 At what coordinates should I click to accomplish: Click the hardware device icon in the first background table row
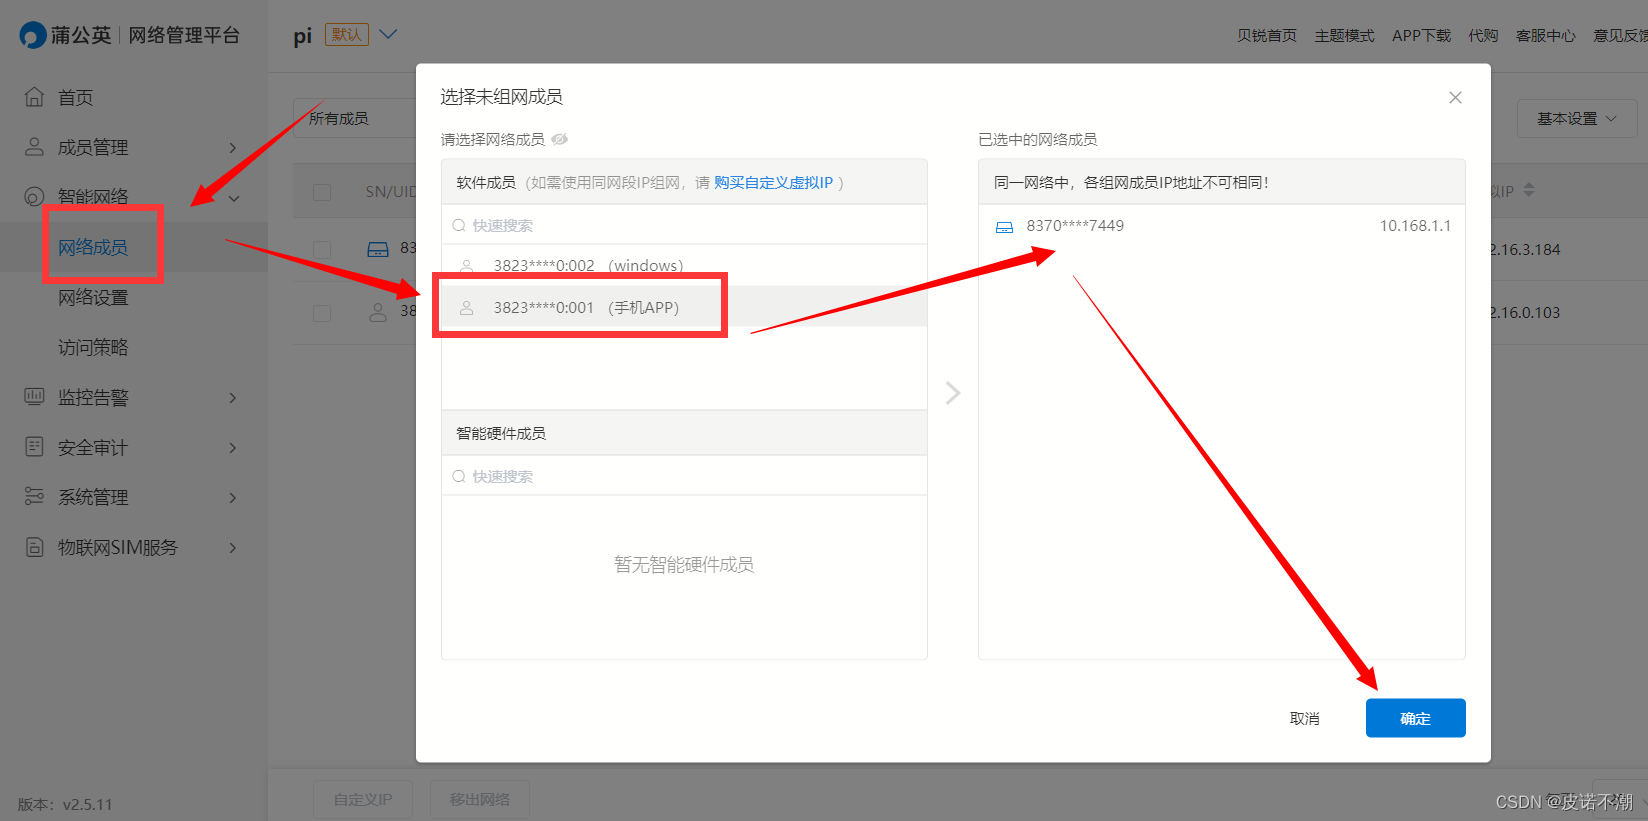point(378,249)
